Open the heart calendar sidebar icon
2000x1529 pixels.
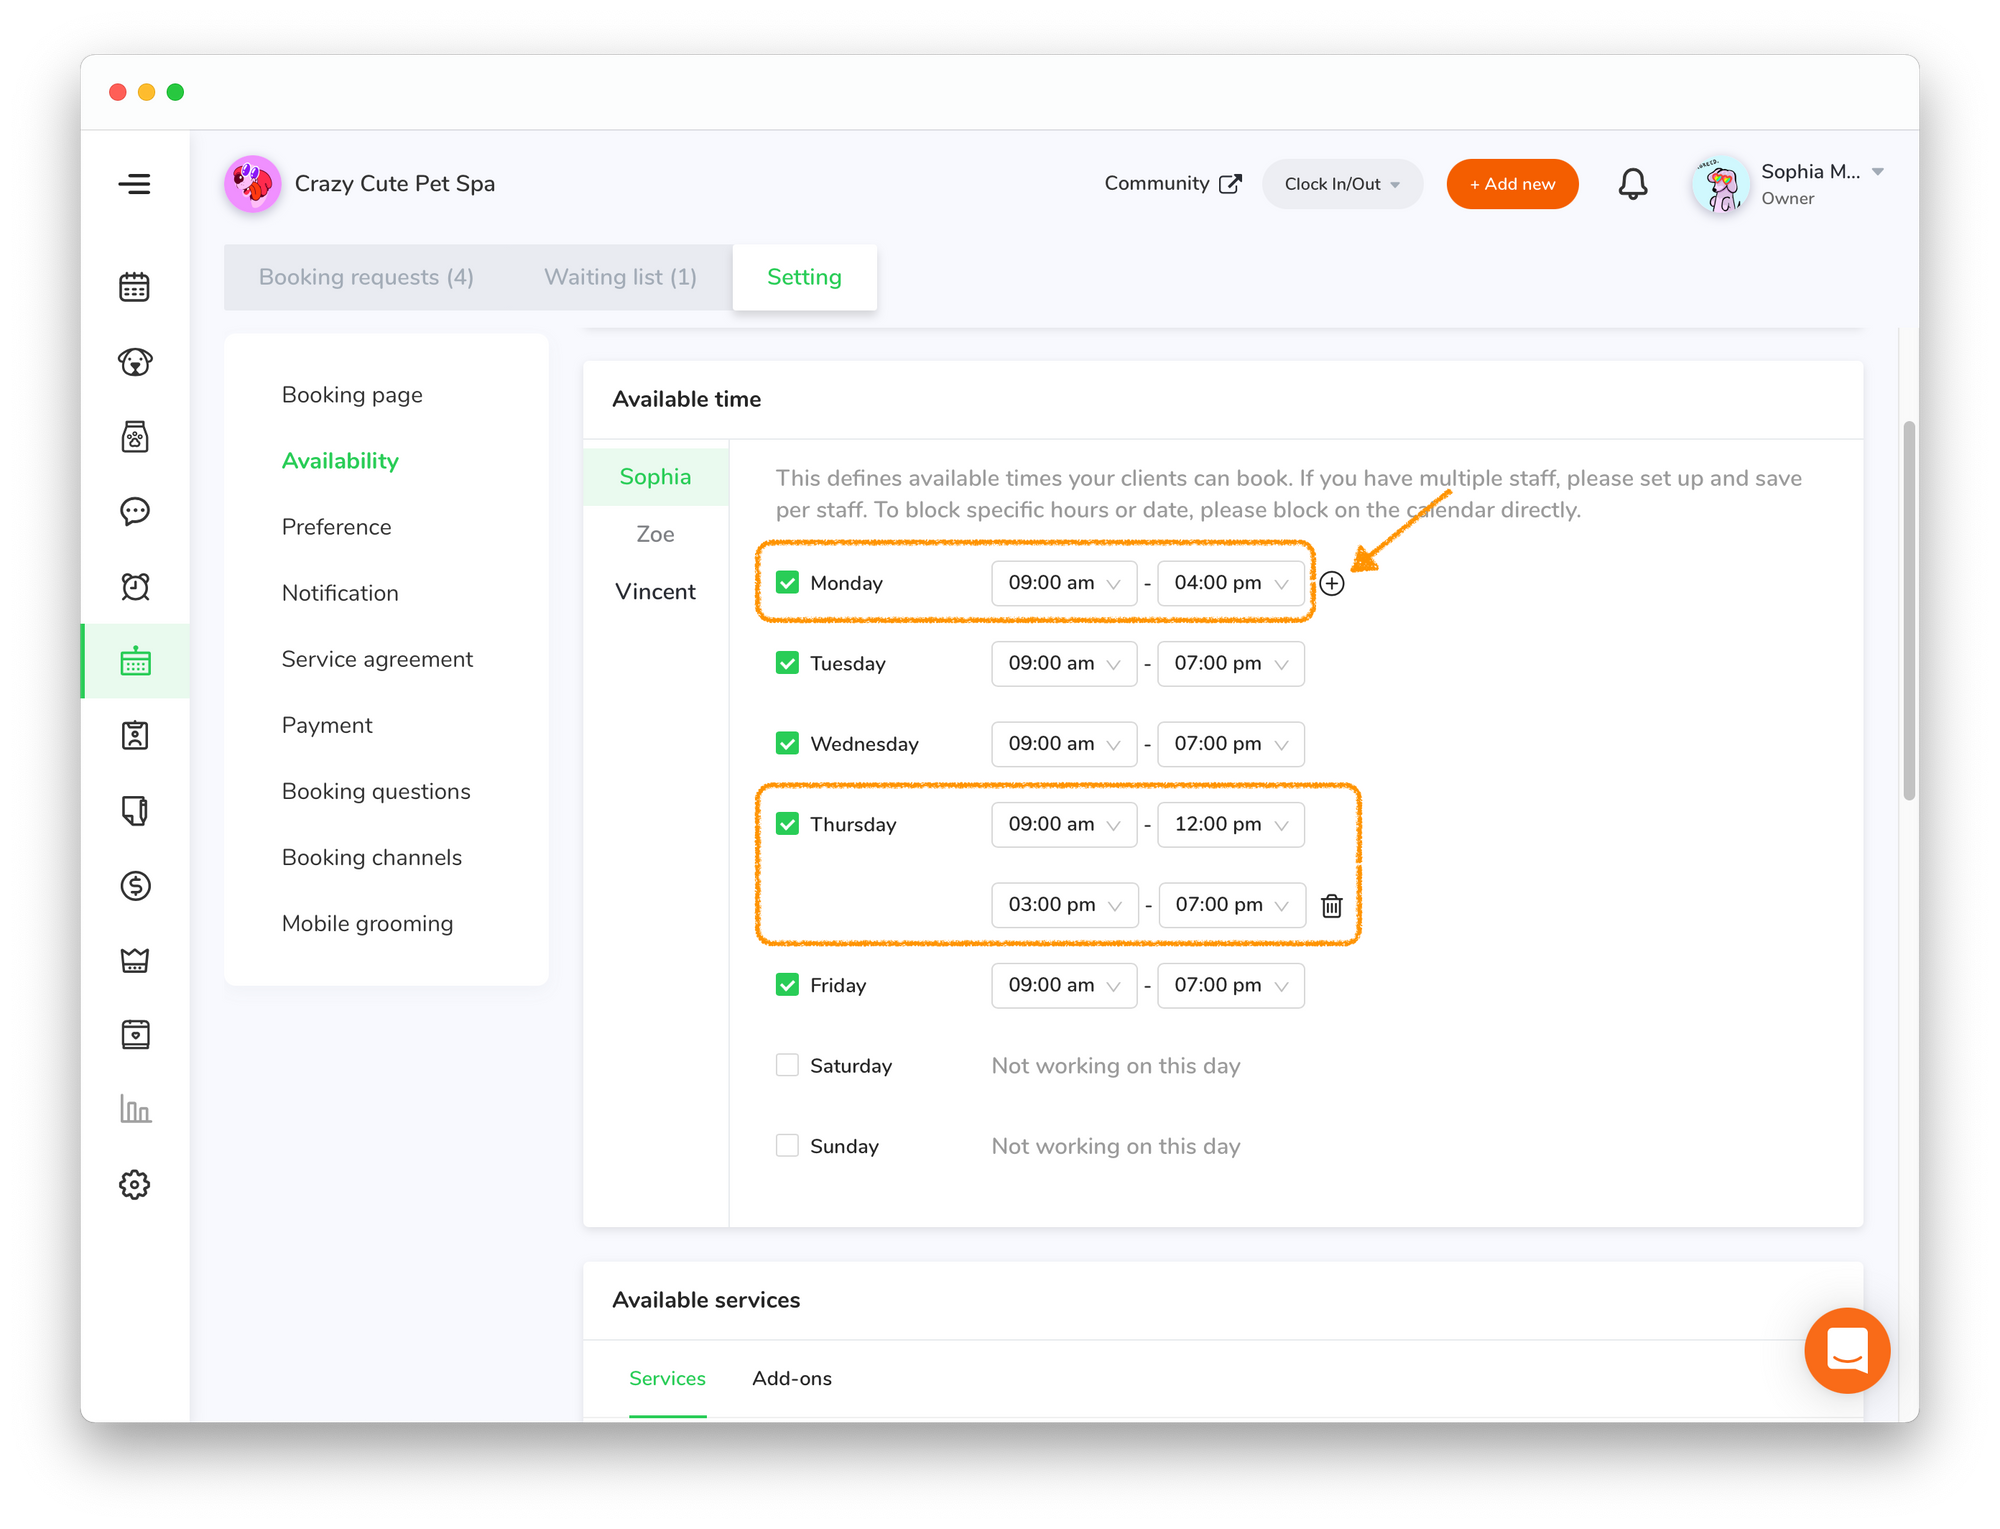pos(134,1035)
